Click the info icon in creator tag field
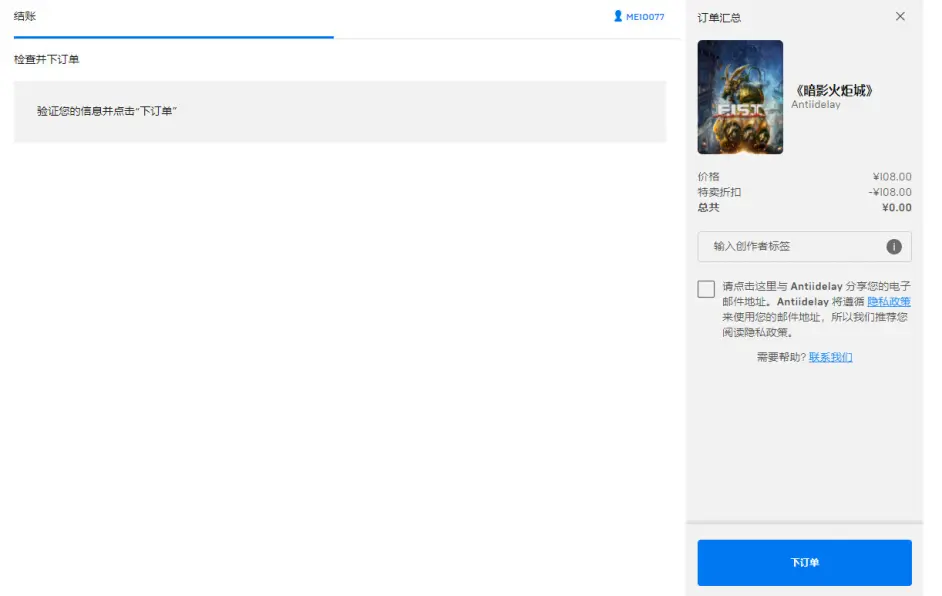The image size is (942, 596). click(893, 247)
